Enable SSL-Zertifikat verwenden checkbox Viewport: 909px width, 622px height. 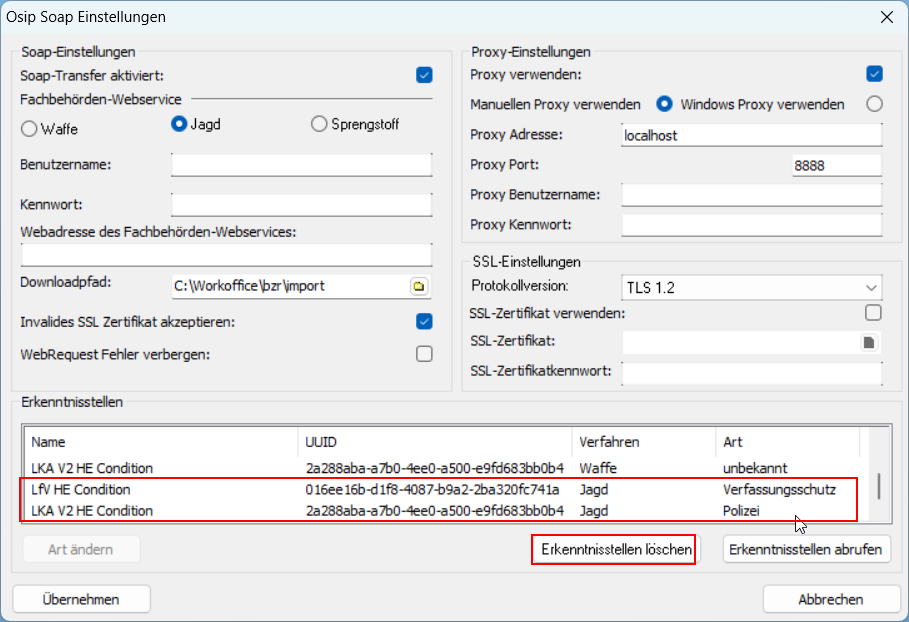(x=874, y=313)
